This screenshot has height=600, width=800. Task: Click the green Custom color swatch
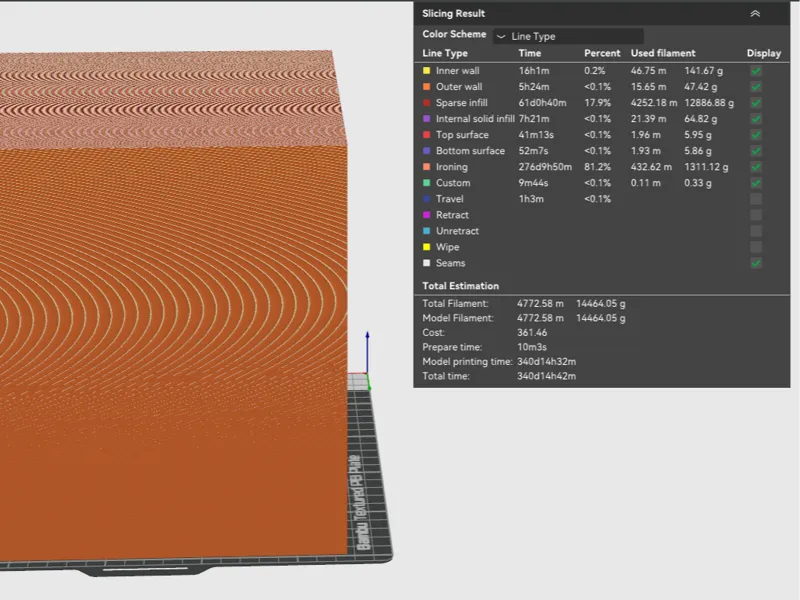[x=427, y=183]
